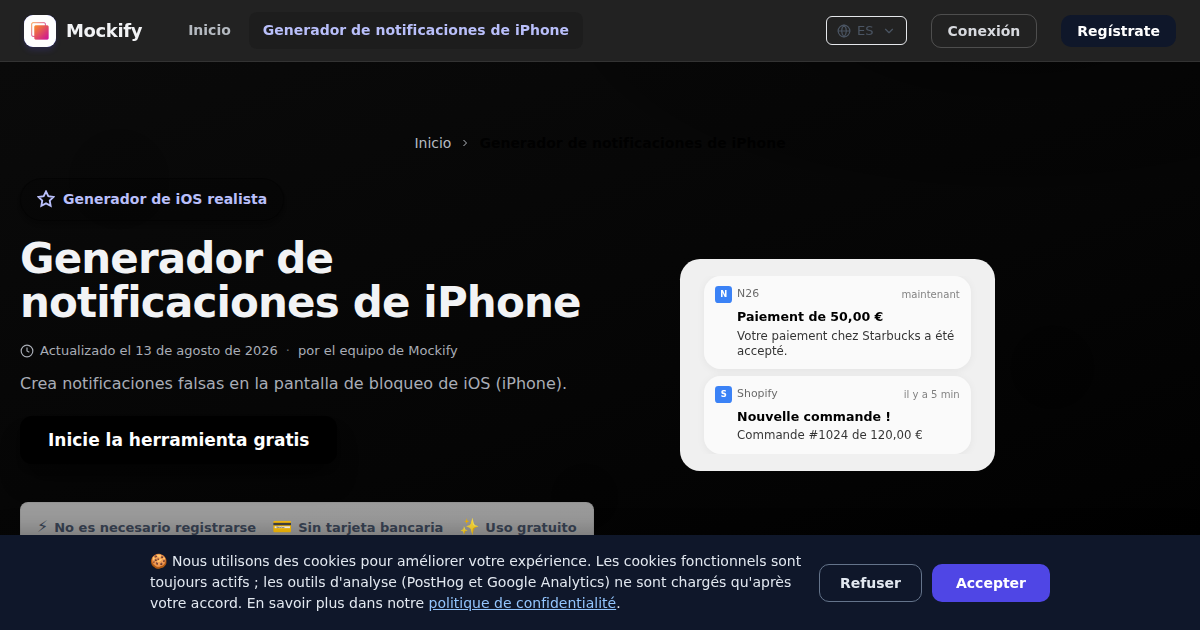
Task: Open Generador de notificaciones de iPhone tab
Action: point(416,30)
